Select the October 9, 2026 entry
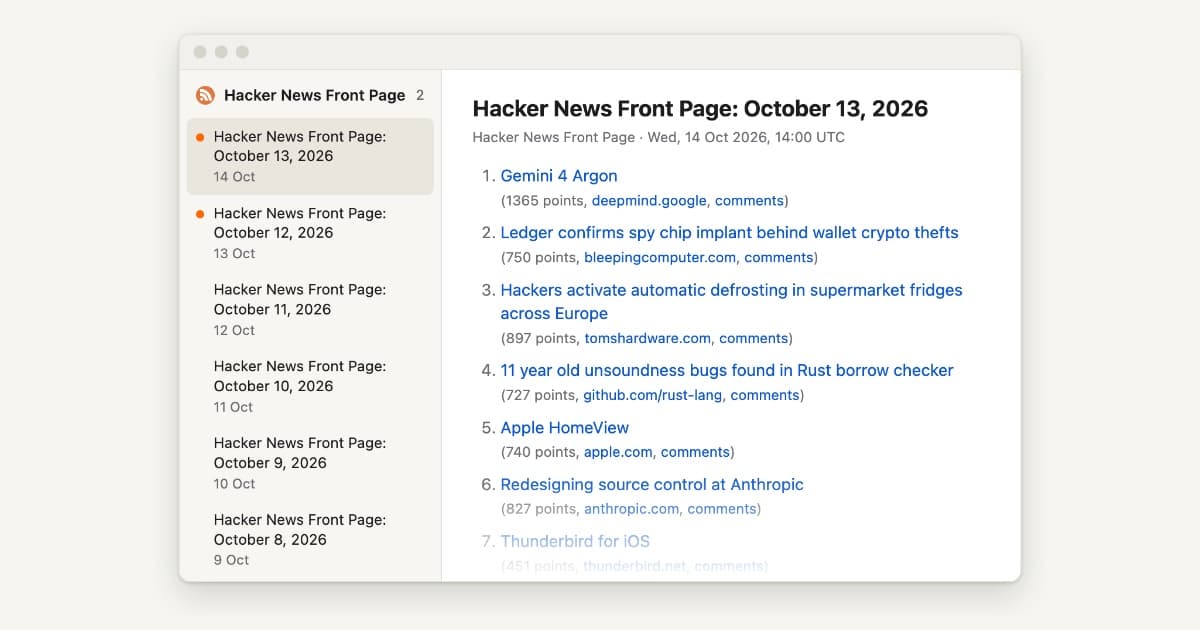 [x=310, y=463]
